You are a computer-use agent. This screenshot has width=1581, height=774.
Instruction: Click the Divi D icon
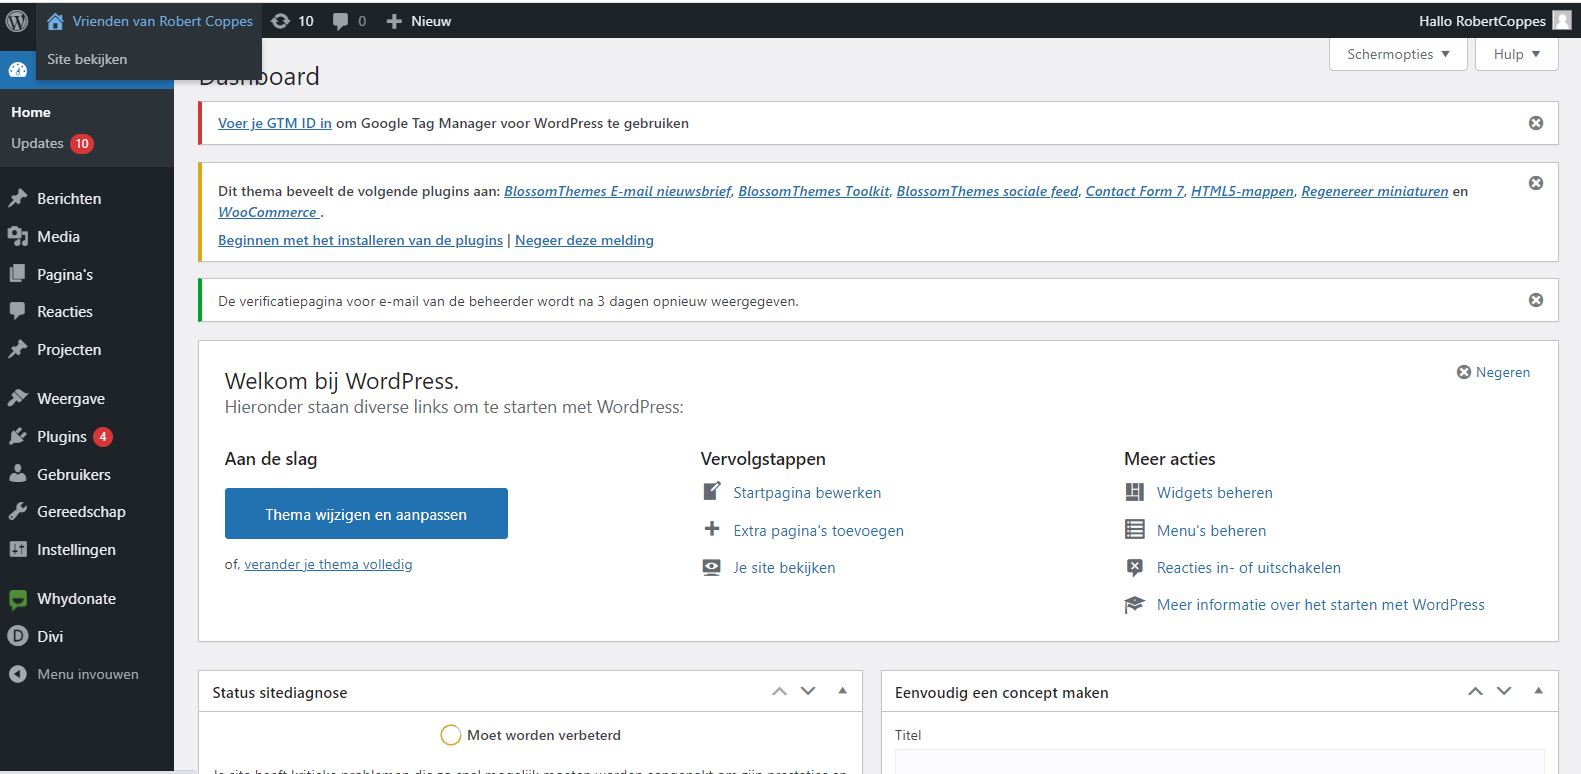(17, 636)
